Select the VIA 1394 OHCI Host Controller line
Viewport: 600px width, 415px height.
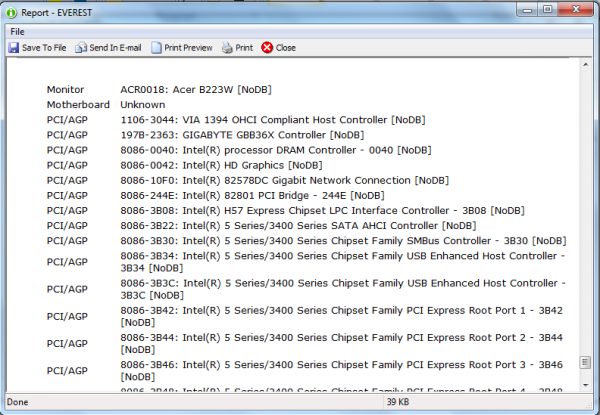point(273,120)
